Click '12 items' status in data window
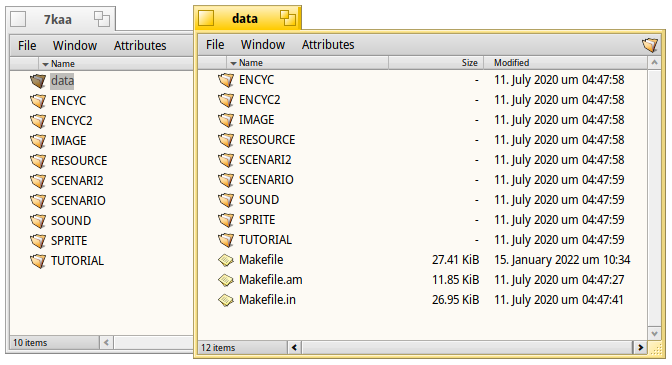The width and height of the screenshot is (672, 365). pos(218,347)
